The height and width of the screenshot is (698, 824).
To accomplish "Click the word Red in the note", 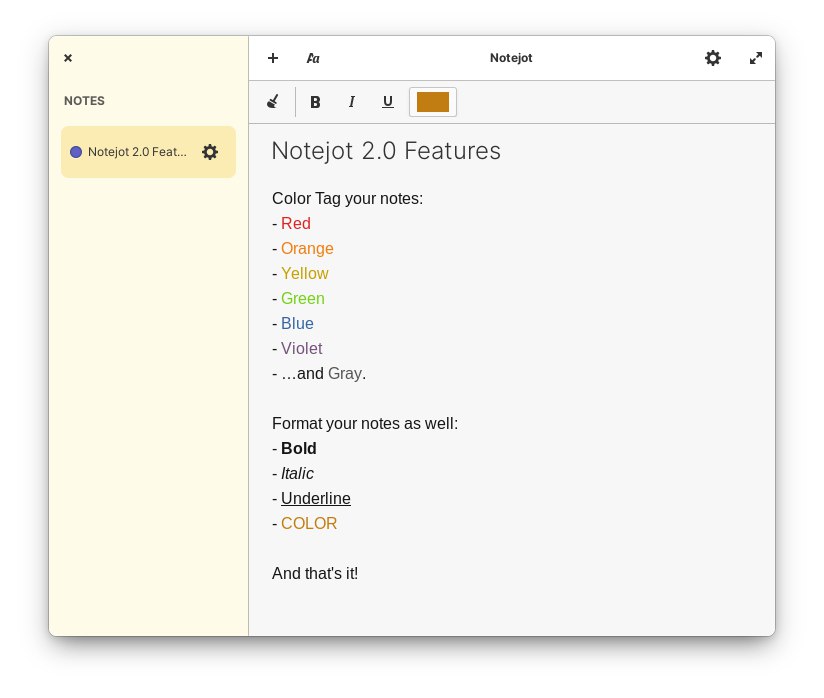I will (x=296, y=223).
